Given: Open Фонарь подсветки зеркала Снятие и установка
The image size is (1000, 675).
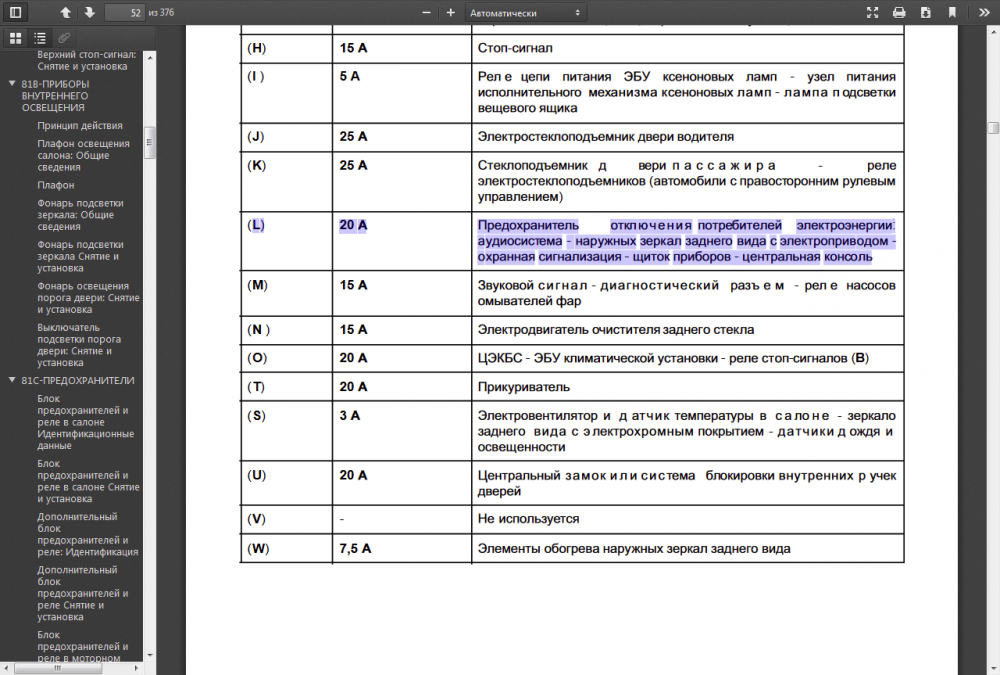Looking at the screenshot, I should [x=80, y=256].
